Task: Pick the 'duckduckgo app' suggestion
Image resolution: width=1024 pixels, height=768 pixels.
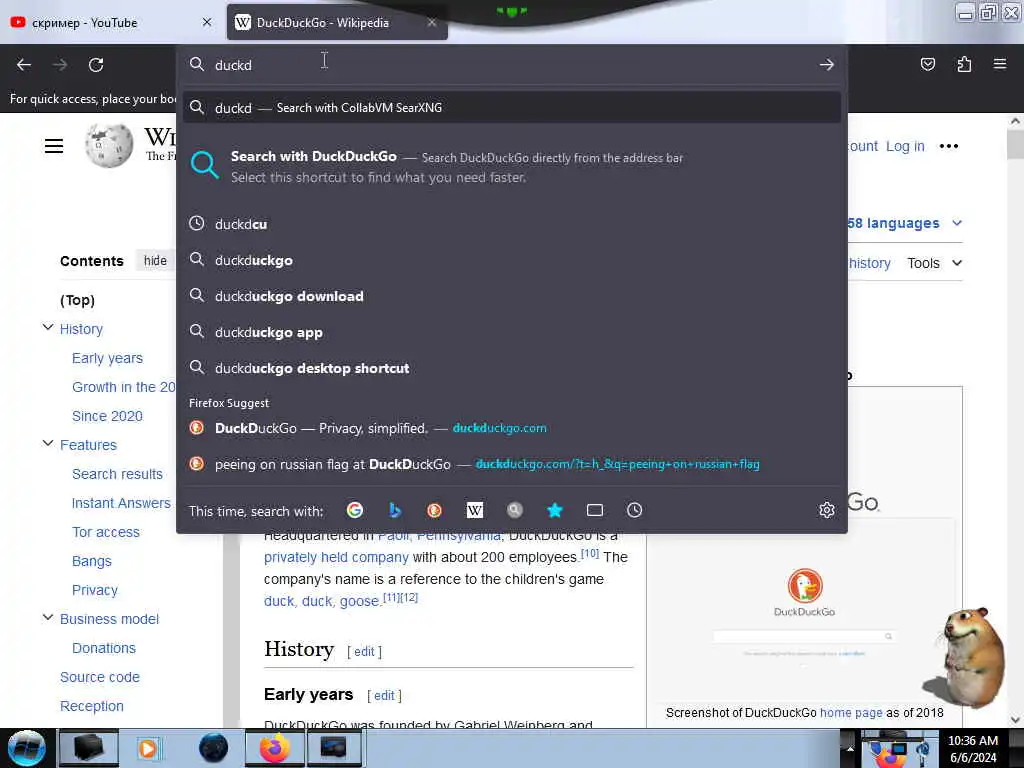Action: 512,332
